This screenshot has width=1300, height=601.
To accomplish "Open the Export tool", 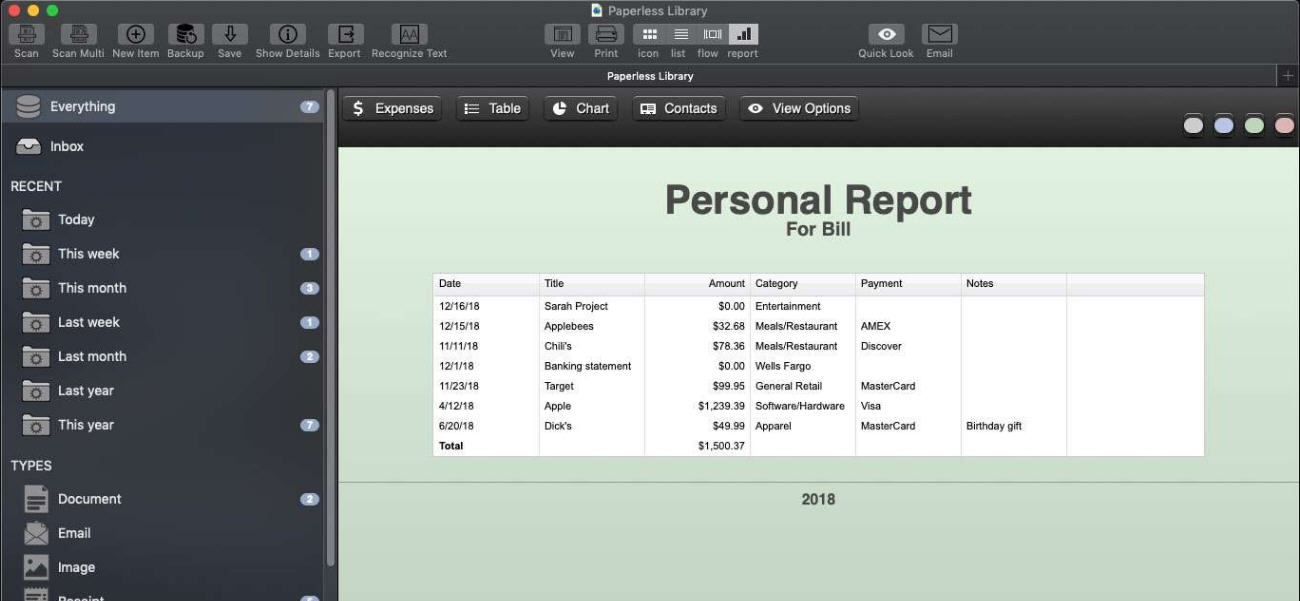I will [344, 38].
